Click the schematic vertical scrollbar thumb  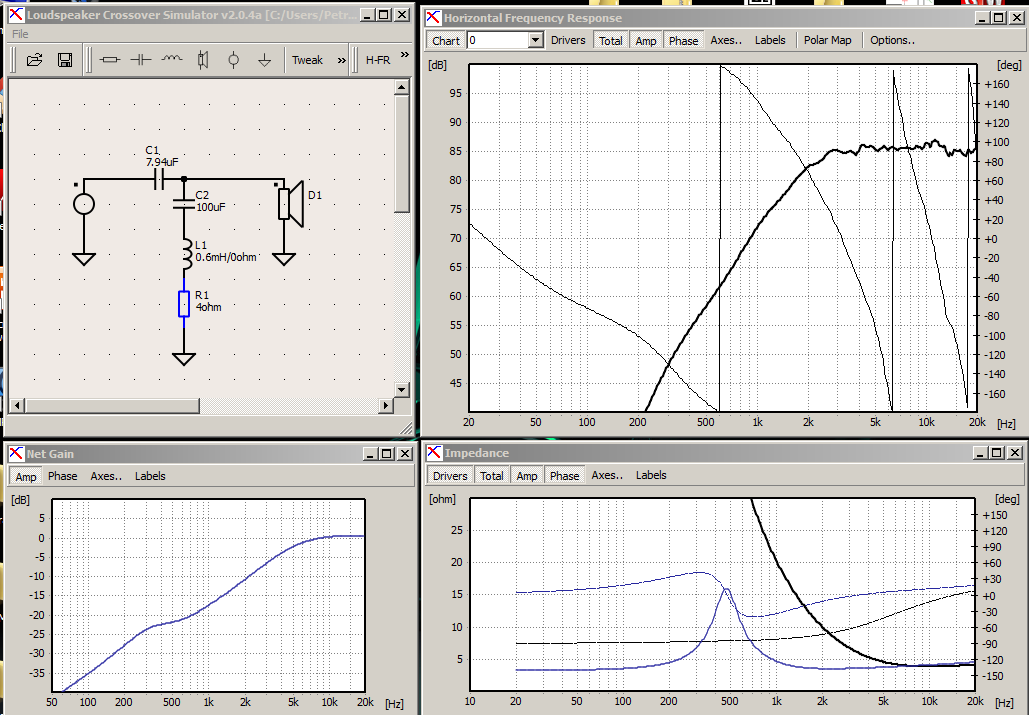[402, 153]
